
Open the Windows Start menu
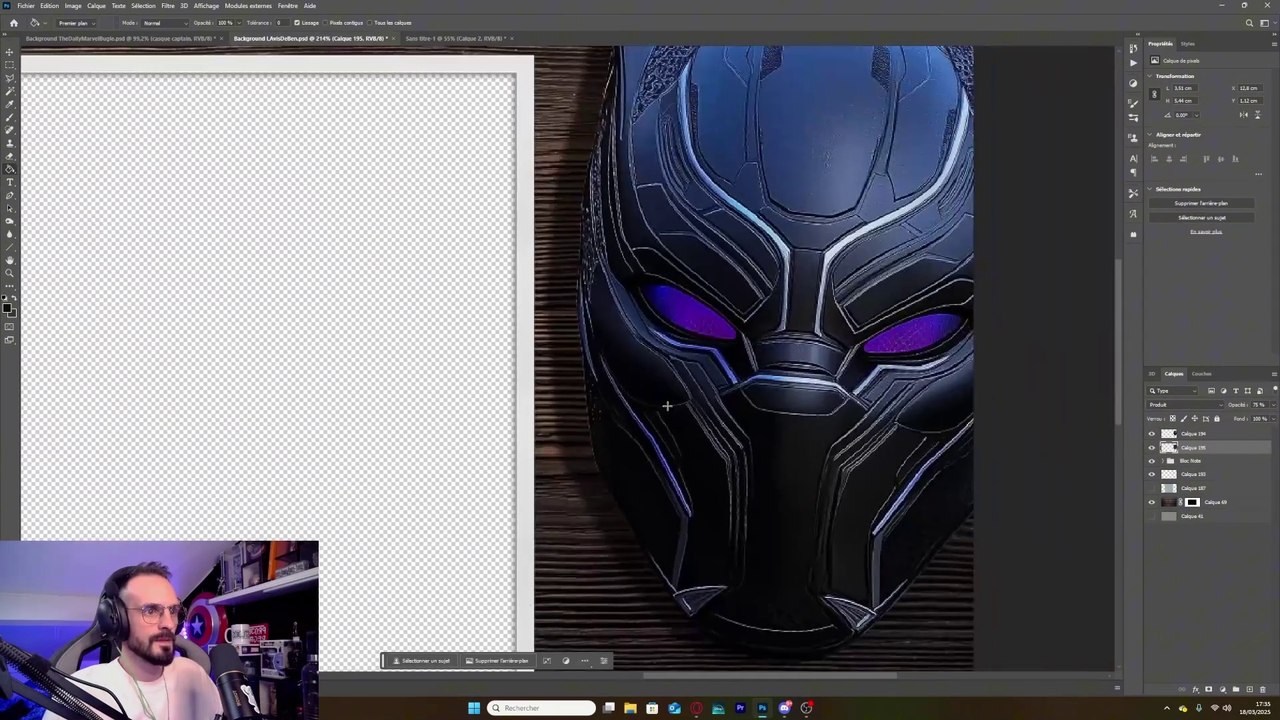[x=474, y=708]
